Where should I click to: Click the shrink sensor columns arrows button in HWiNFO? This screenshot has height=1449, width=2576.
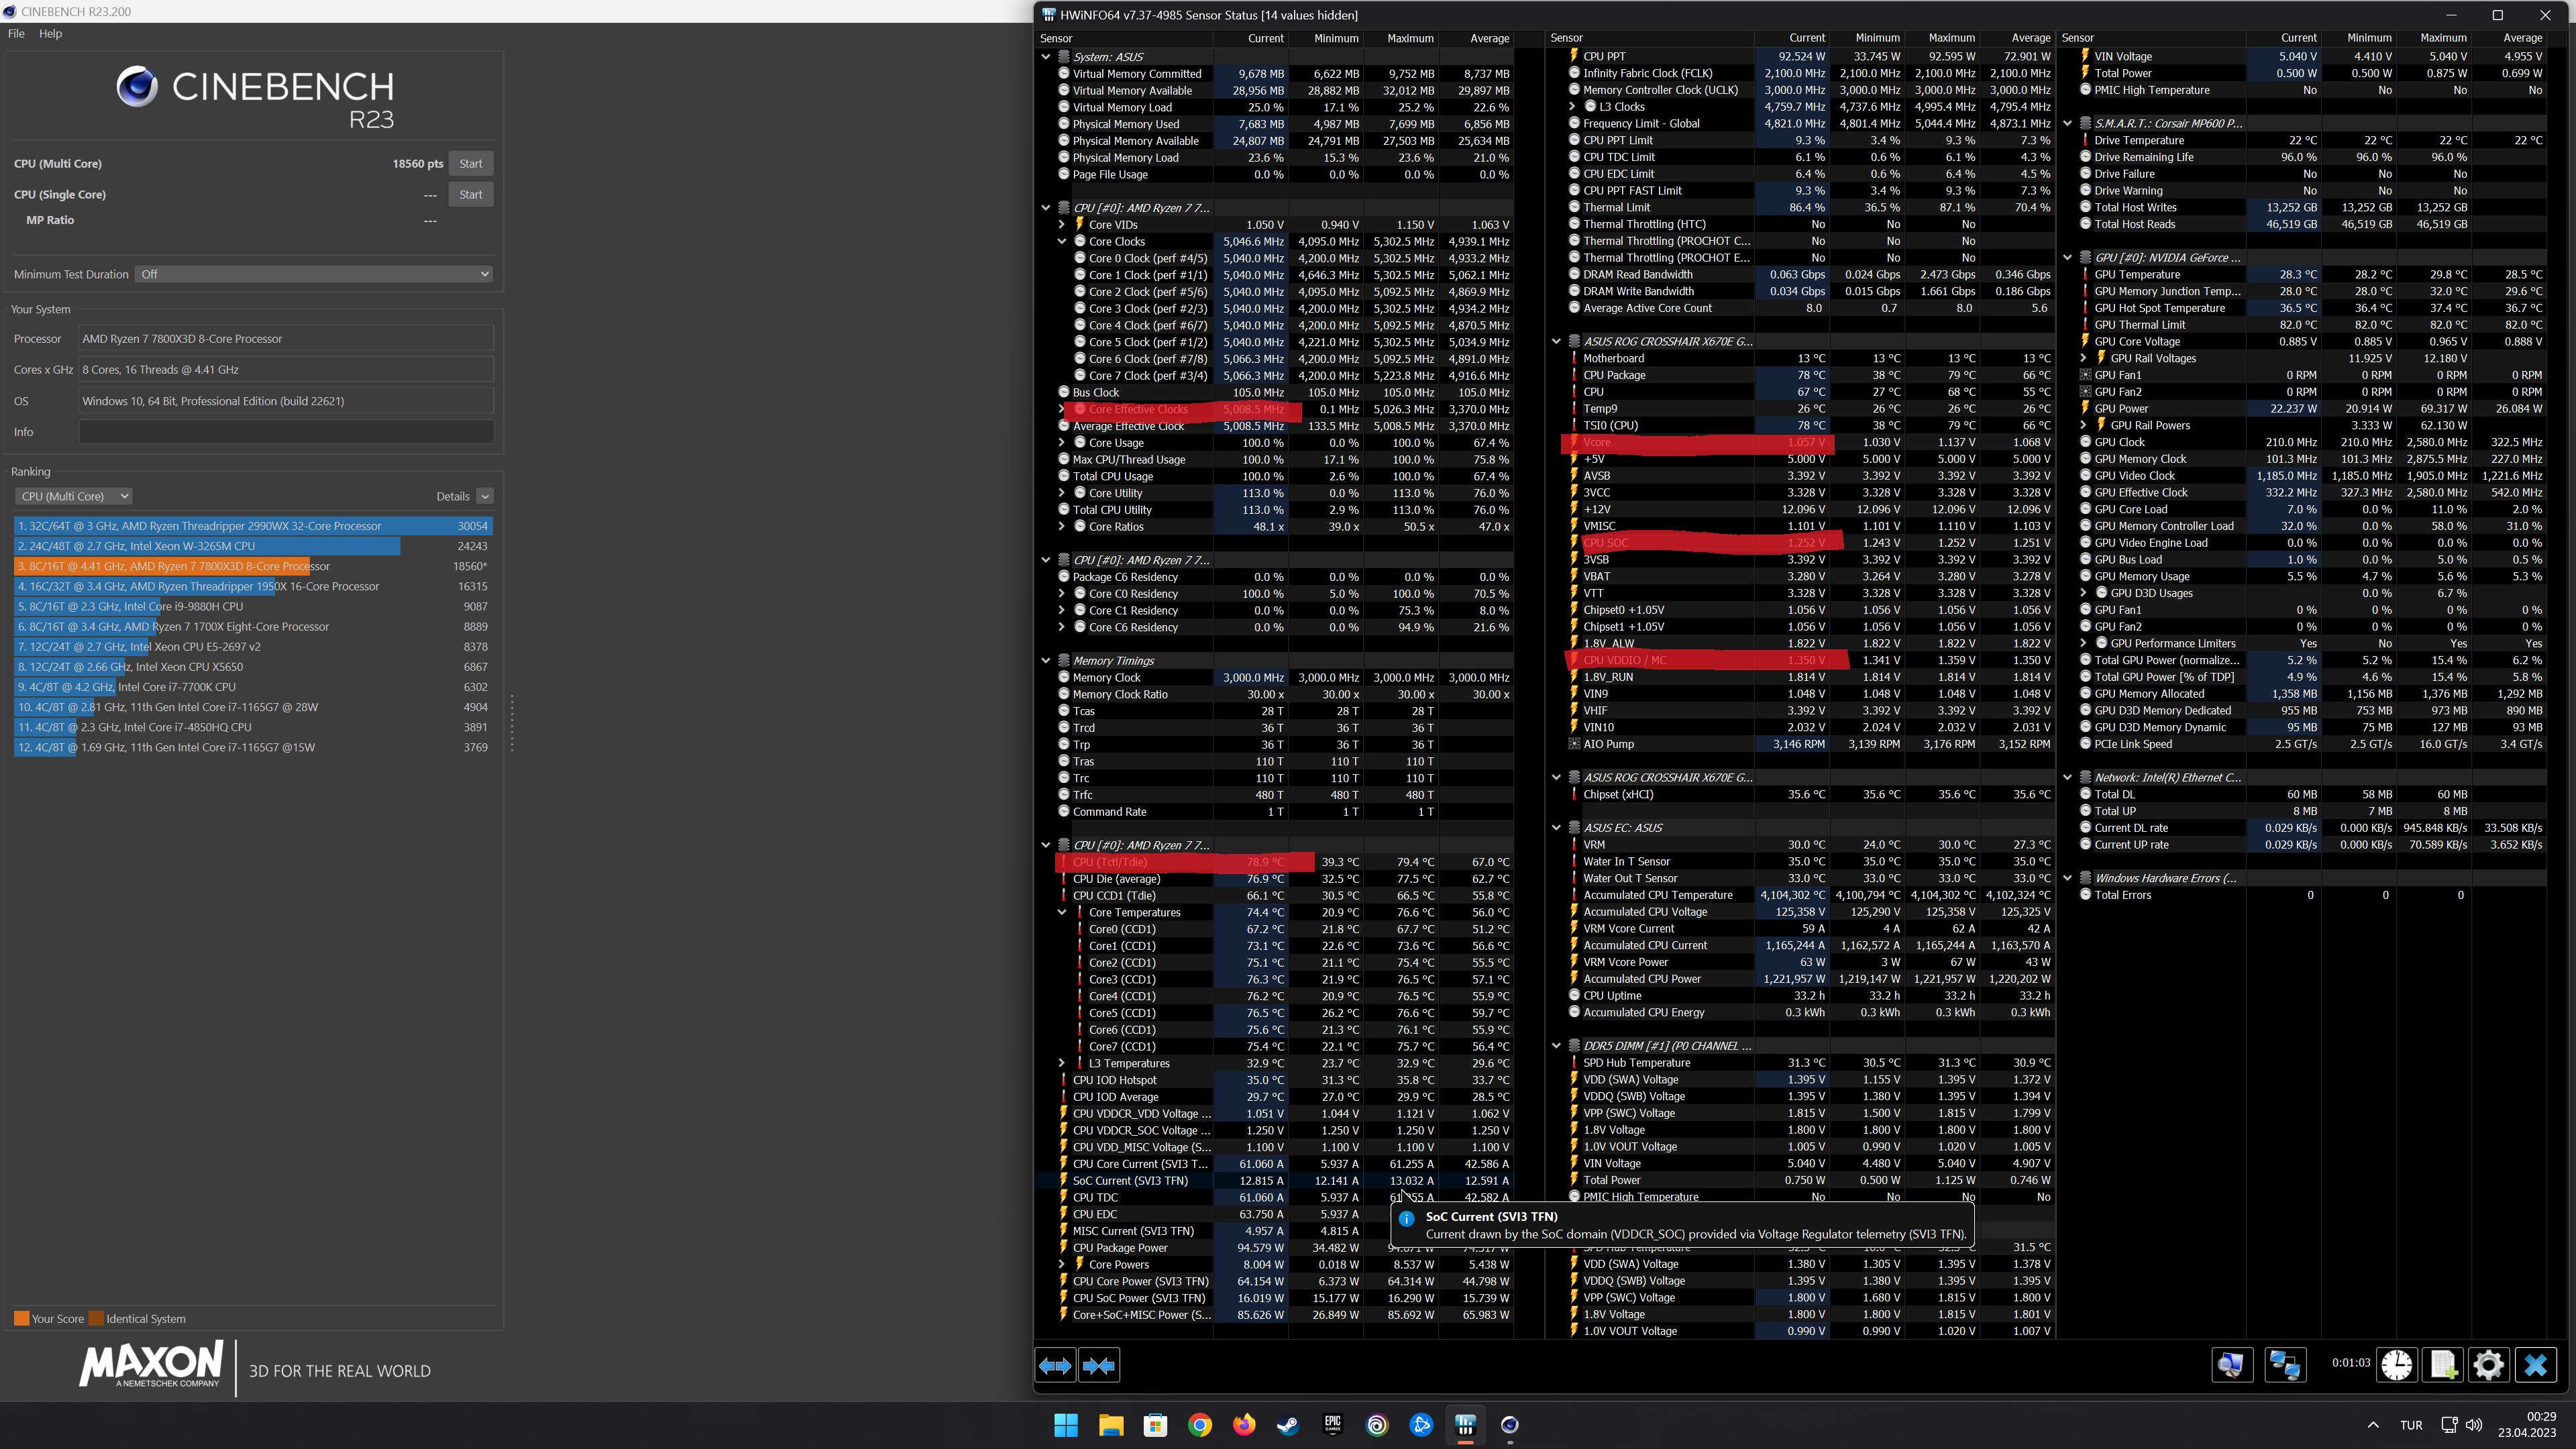1099,1365
